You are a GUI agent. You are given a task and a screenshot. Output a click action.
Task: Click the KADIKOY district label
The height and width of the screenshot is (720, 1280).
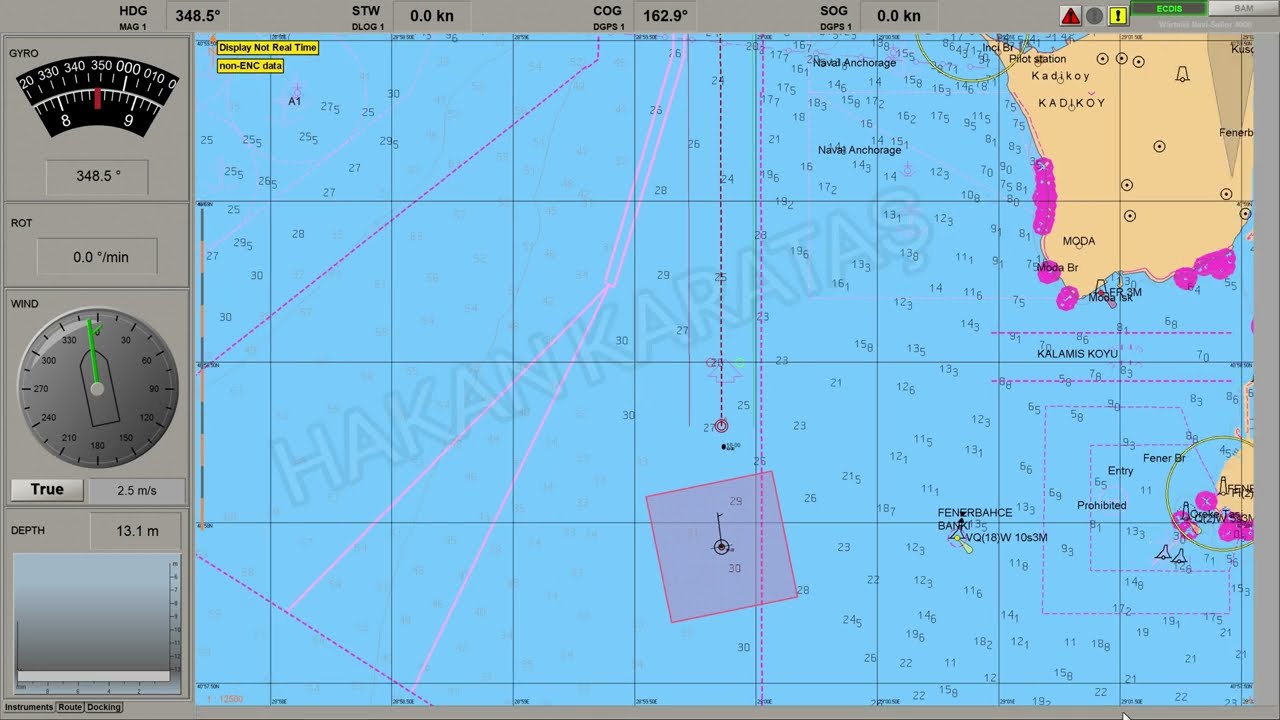point(1071,103)
